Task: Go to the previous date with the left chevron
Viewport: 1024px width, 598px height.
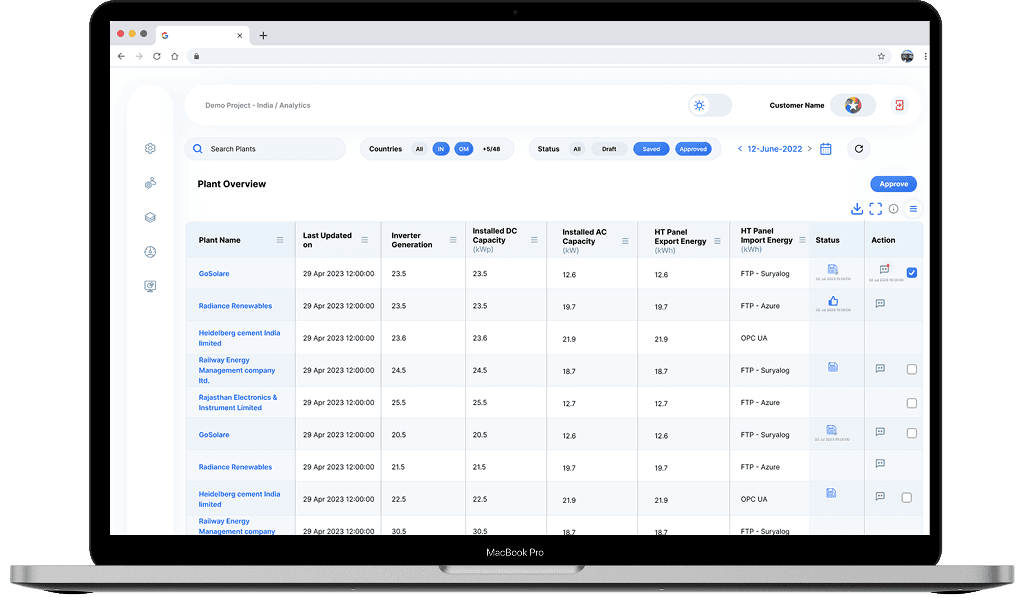Action: (x=740, y=149)
